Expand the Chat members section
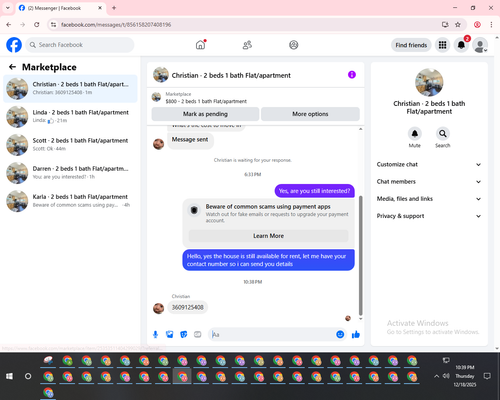The height and width of the screenshot is (400, 500). [429, 182]
